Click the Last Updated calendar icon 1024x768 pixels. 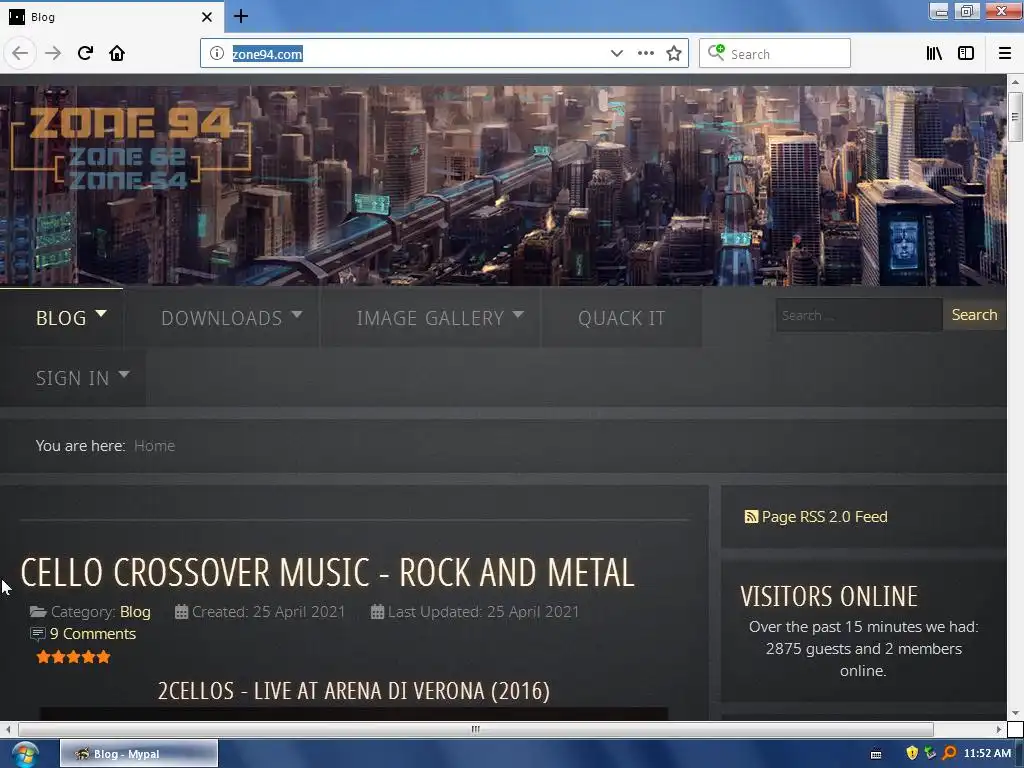tap(377, 612)
